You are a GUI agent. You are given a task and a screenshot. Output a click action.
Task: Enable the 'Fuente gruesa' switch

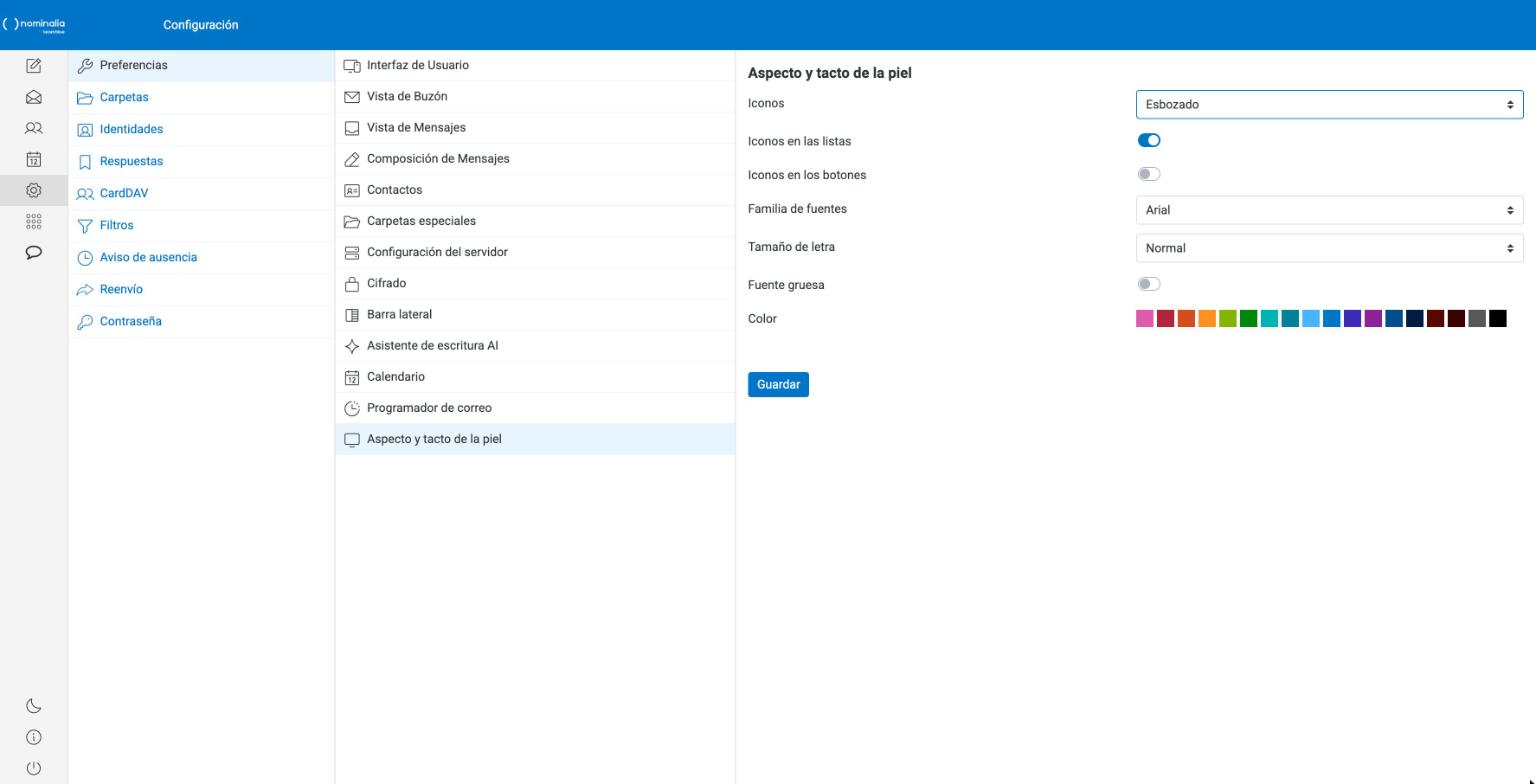[x=1149, y=285]
